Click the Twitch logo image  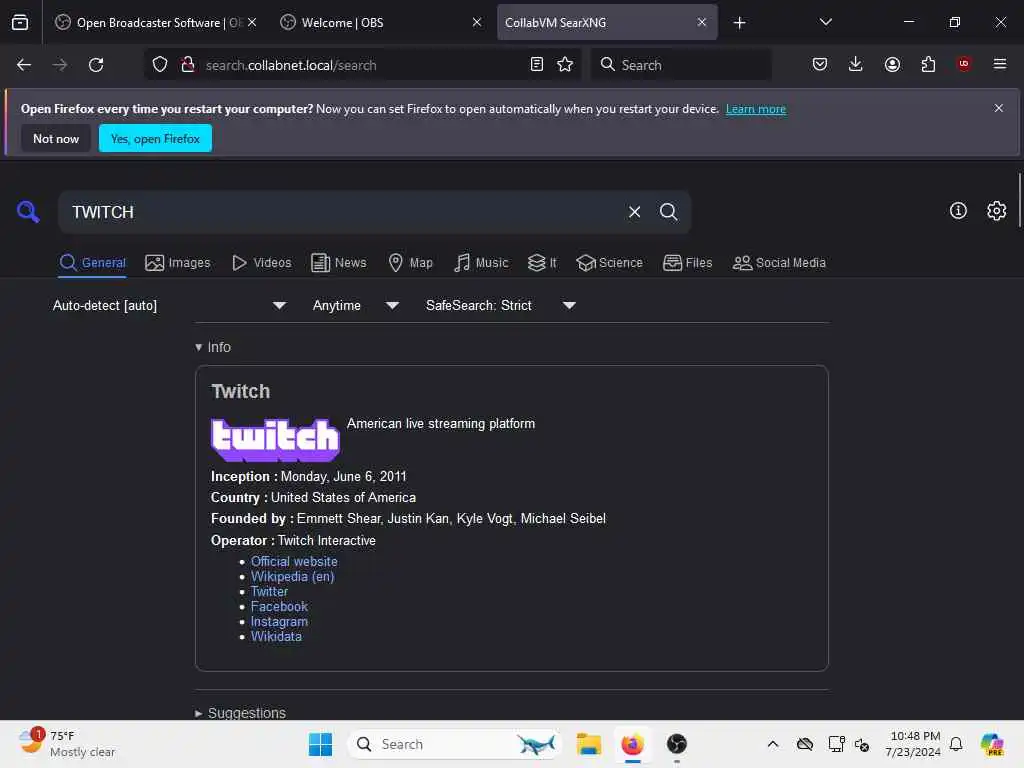275,439
